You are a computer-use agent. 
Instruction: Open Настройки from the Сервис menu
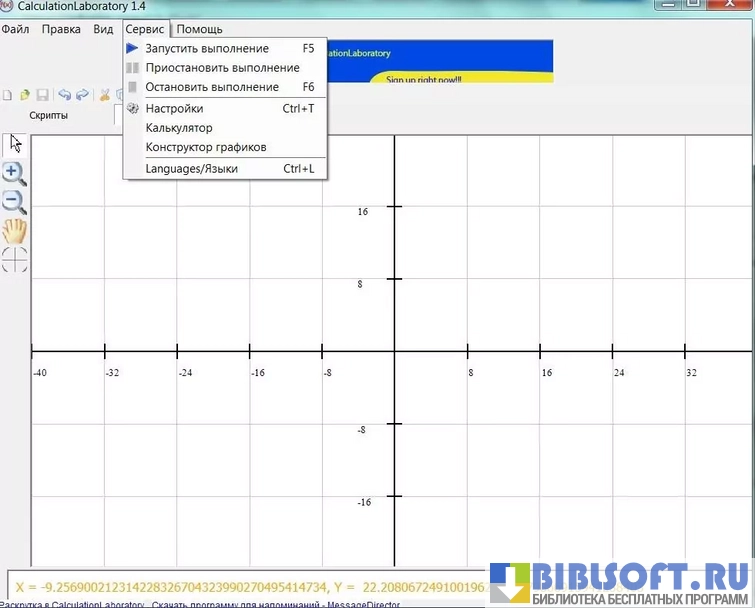click(174, 109)
